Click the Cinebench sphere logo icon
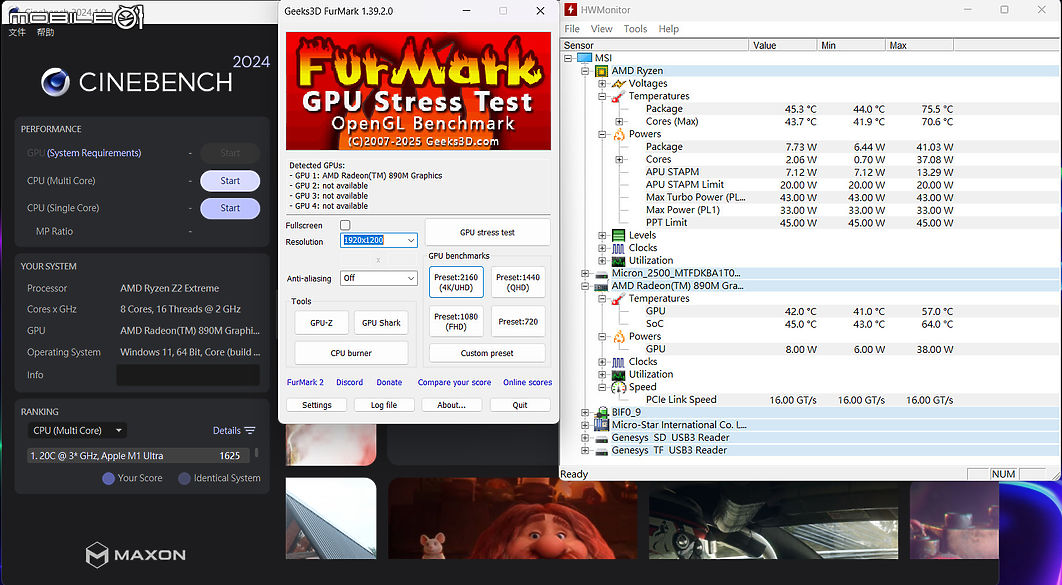 point(56,83)
